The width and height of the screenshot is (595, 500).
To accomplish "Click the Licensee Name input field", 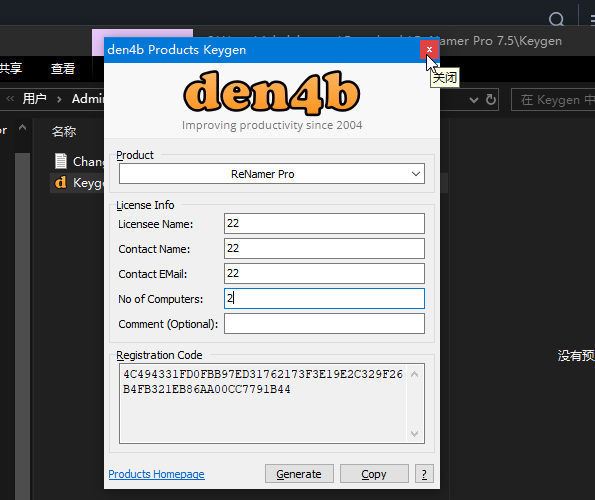I will tap(324, 223).
